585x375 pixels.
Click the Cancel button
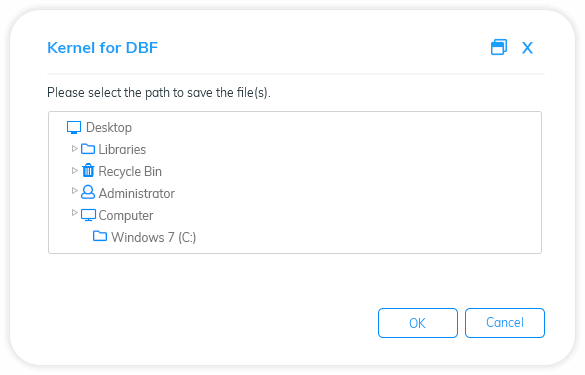(505, 323)
